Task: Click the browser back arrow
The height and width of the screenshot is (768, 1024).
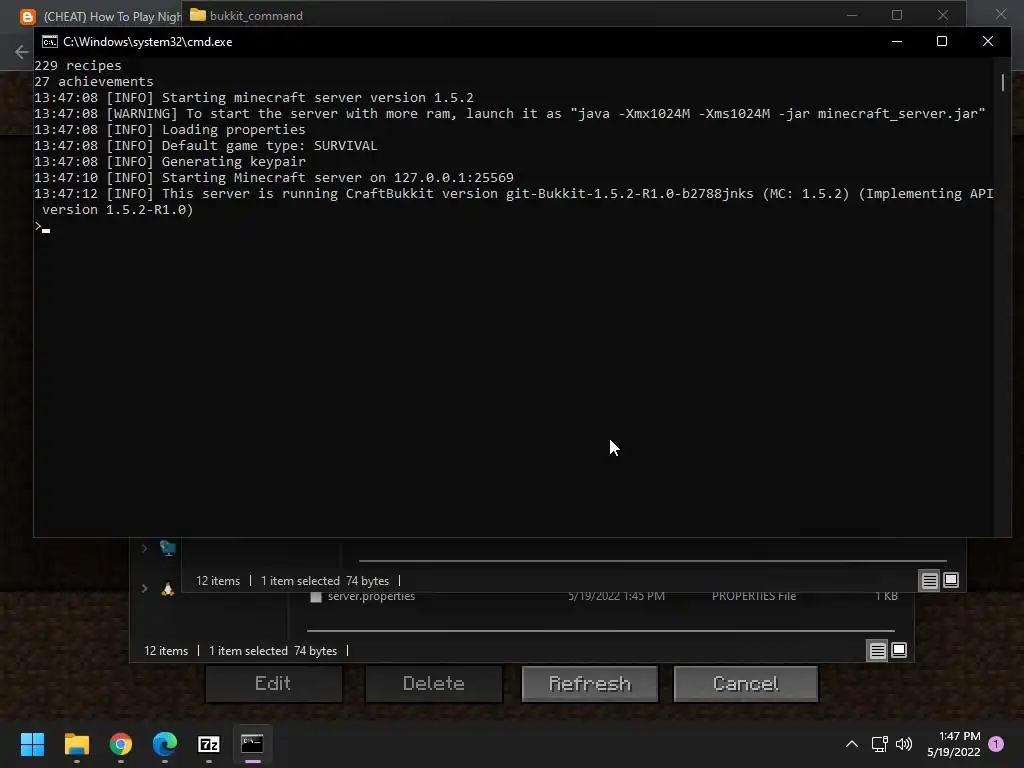Action: click(21, 52)
